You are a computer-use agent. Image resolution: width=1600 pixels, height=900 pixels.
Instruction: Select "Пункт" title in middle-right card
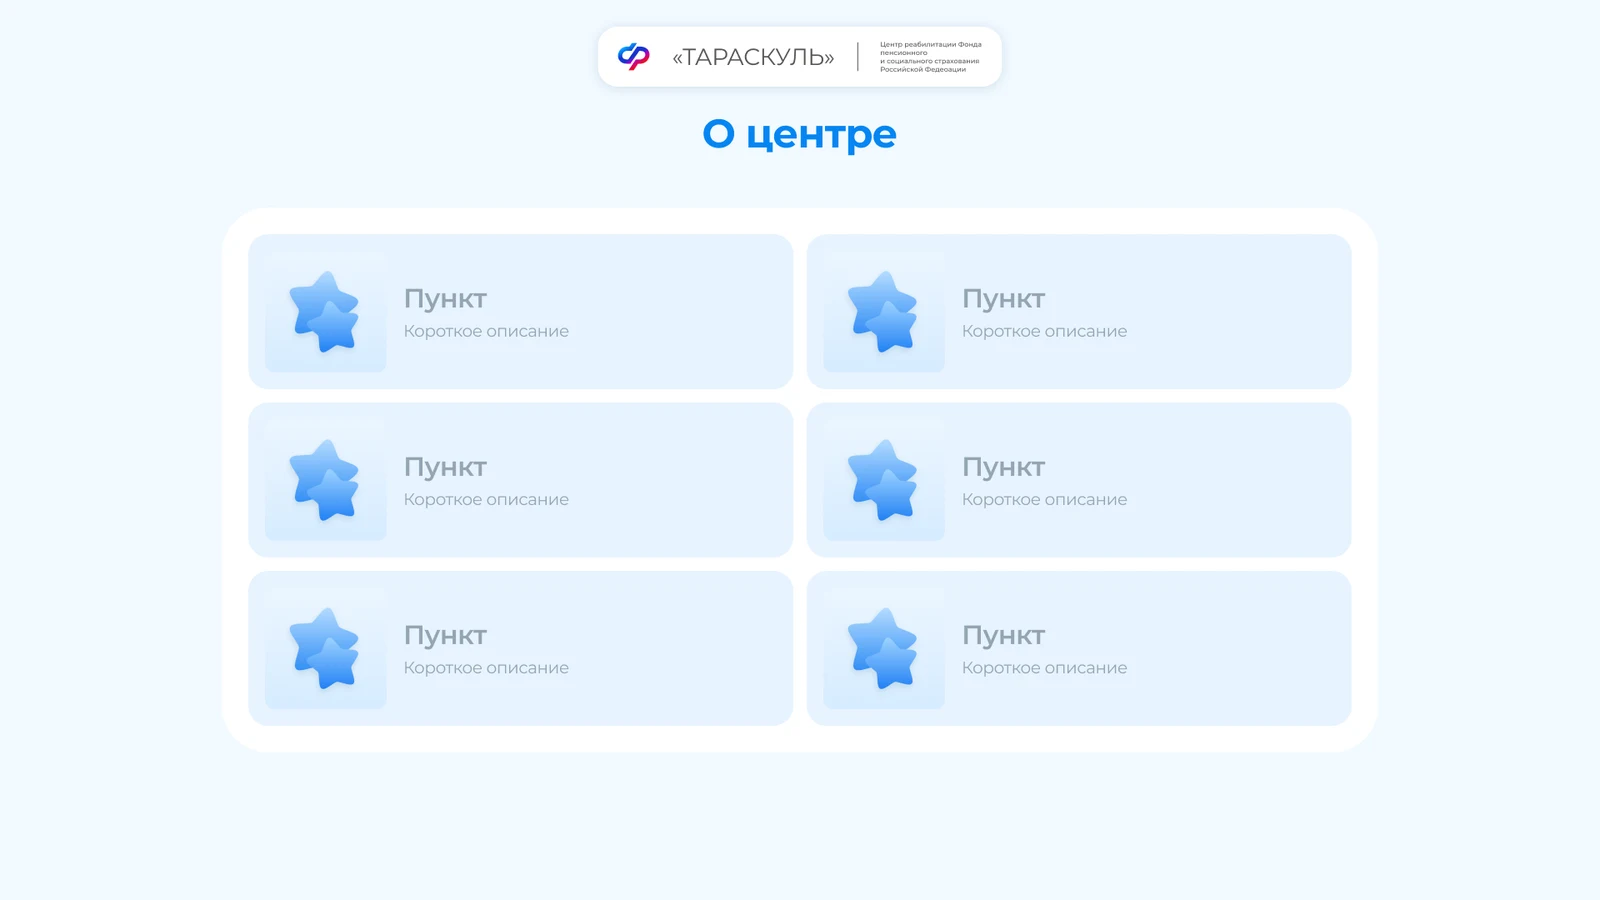(1003, 467)
